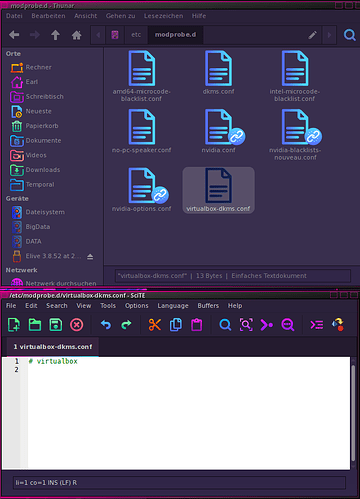The image size is (360, 499).
Task: Open SciTE File menu
Action: 11,306
